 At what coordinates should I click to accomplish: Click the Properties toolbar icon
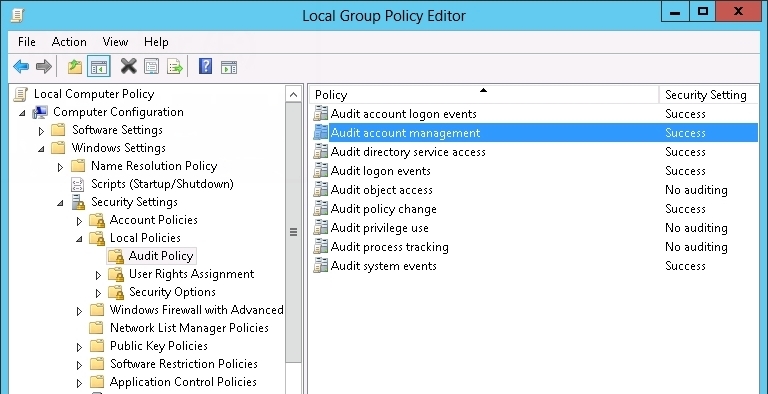151,66
